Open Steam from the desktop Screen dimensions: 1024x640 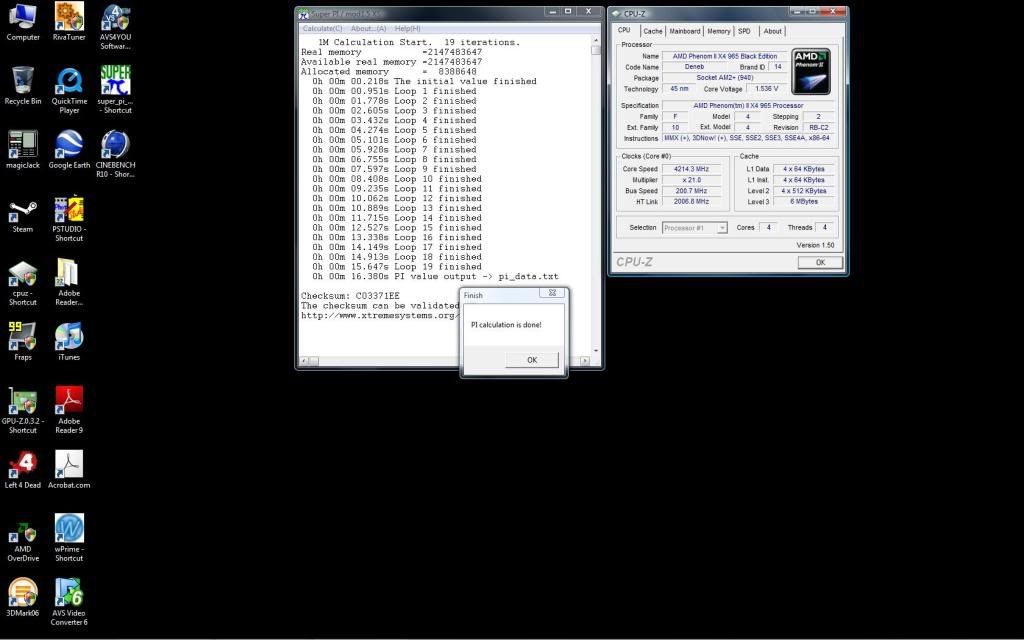pyautogui.click(x=23, y=216)
